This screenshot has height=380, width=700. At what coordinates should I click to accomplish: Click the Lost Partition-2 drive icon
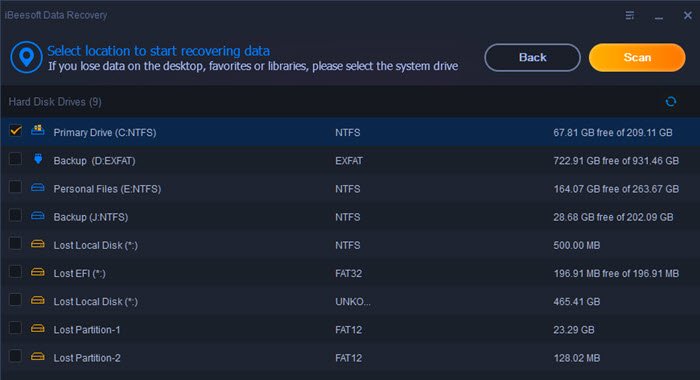[38, 356]
